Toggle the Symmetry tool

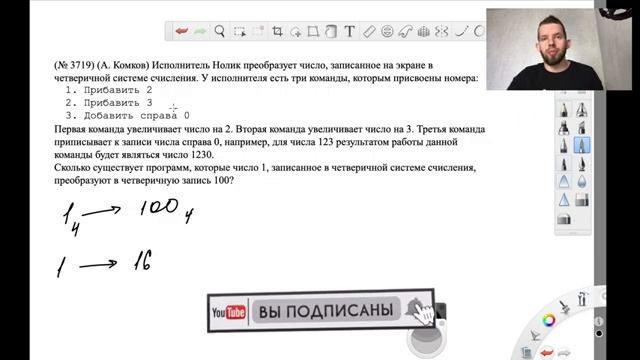point(442,31)
